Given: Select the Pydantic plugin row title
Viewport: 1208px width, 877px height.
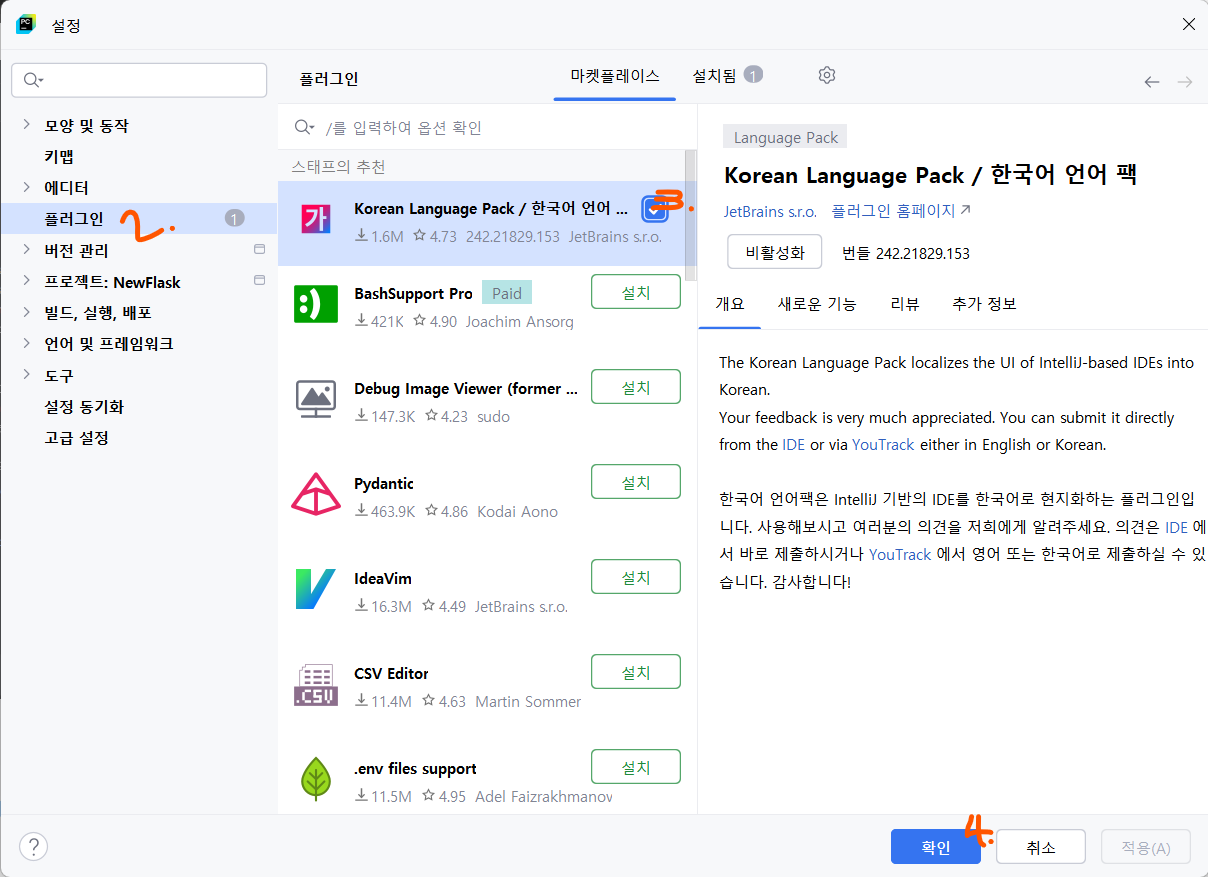Looking at the screenshot, I should [x=384, y=483].
